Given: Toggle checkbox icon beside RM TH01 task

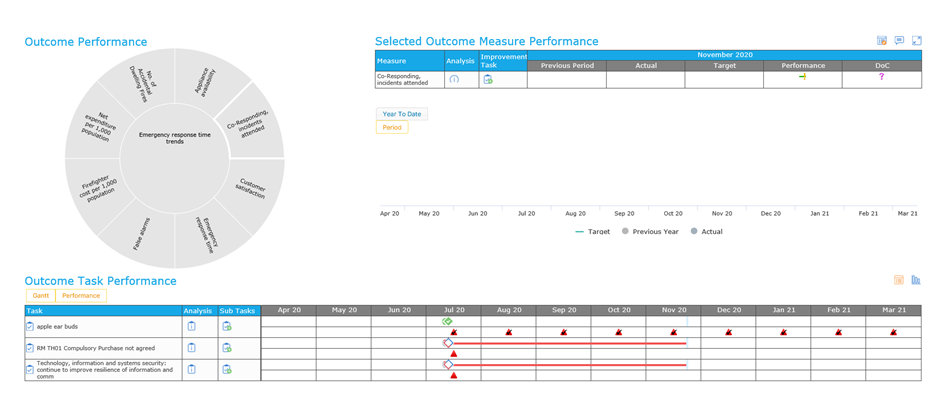Looking at the screenshot, I should pyautogui.click(x=30, y=348).
